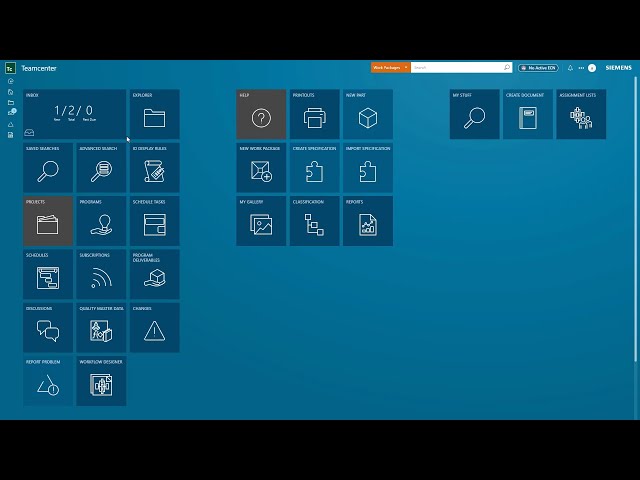Click the New Work Package tile
Screen dimensions: 640x480
tap(261, 168)
